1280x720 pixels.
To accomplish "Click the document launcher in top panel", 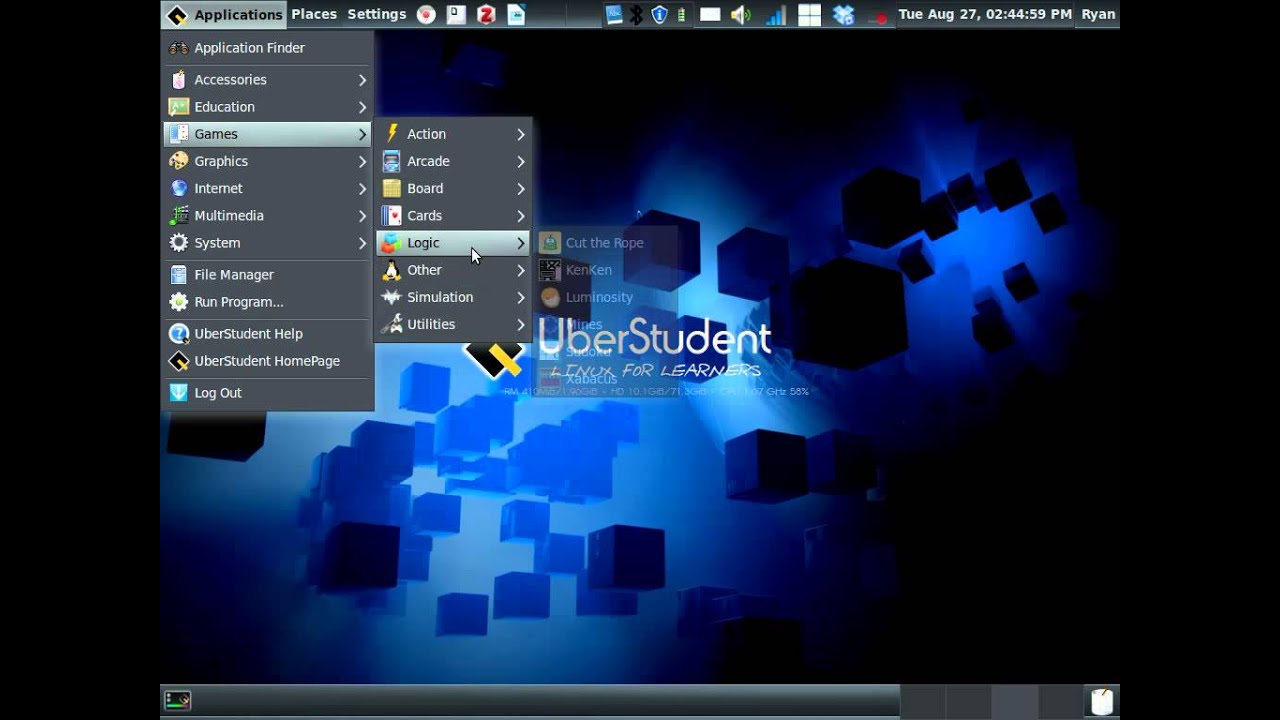I will click(456, 14).
